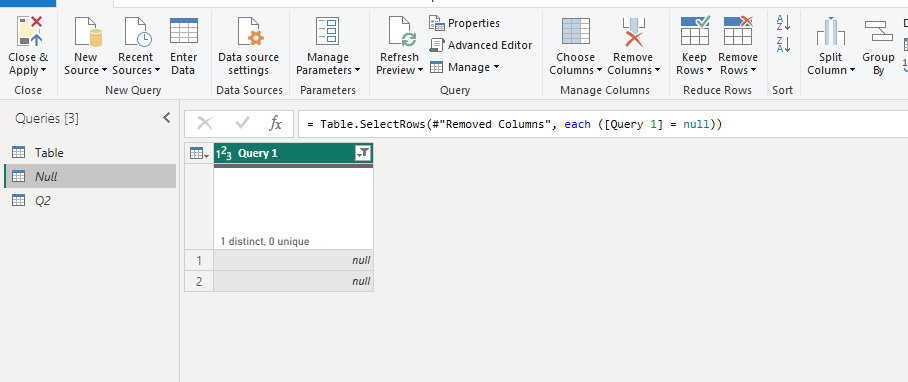Viewport: 908px width, 382px height.
Task: Click inside the formula bar
Action: (x=603, y=124)
